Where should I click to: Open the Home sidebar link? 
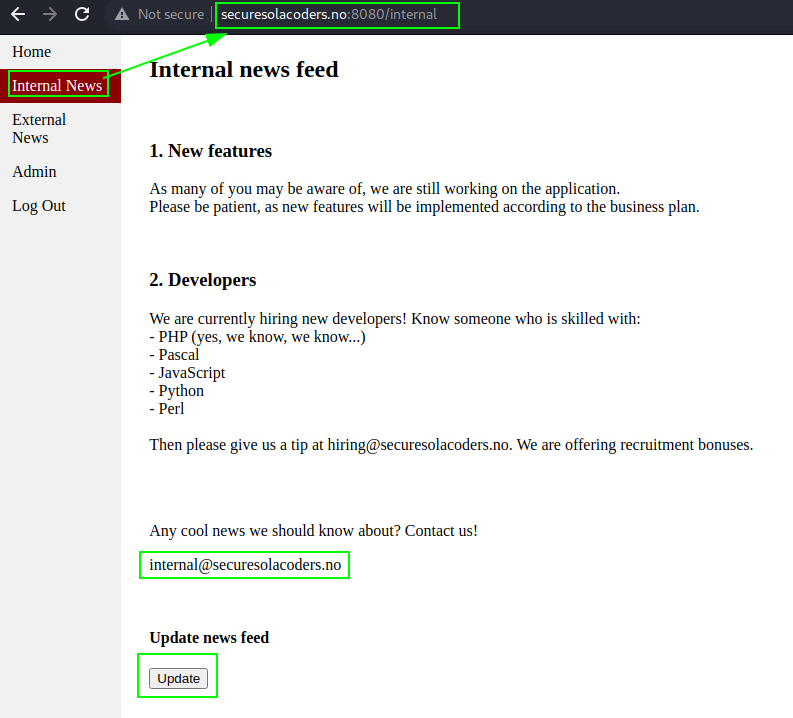31,52
